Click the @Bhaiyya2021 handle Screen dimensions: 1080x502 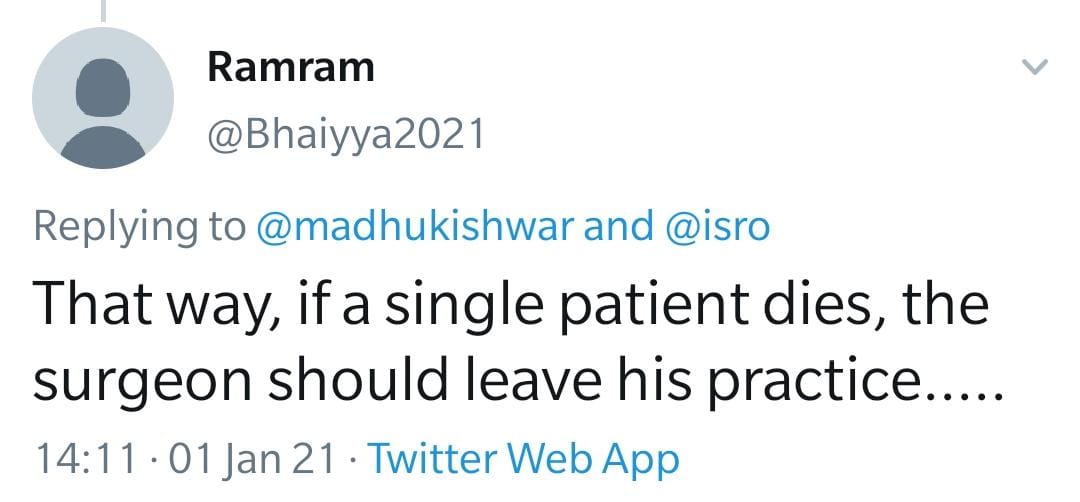345,132
